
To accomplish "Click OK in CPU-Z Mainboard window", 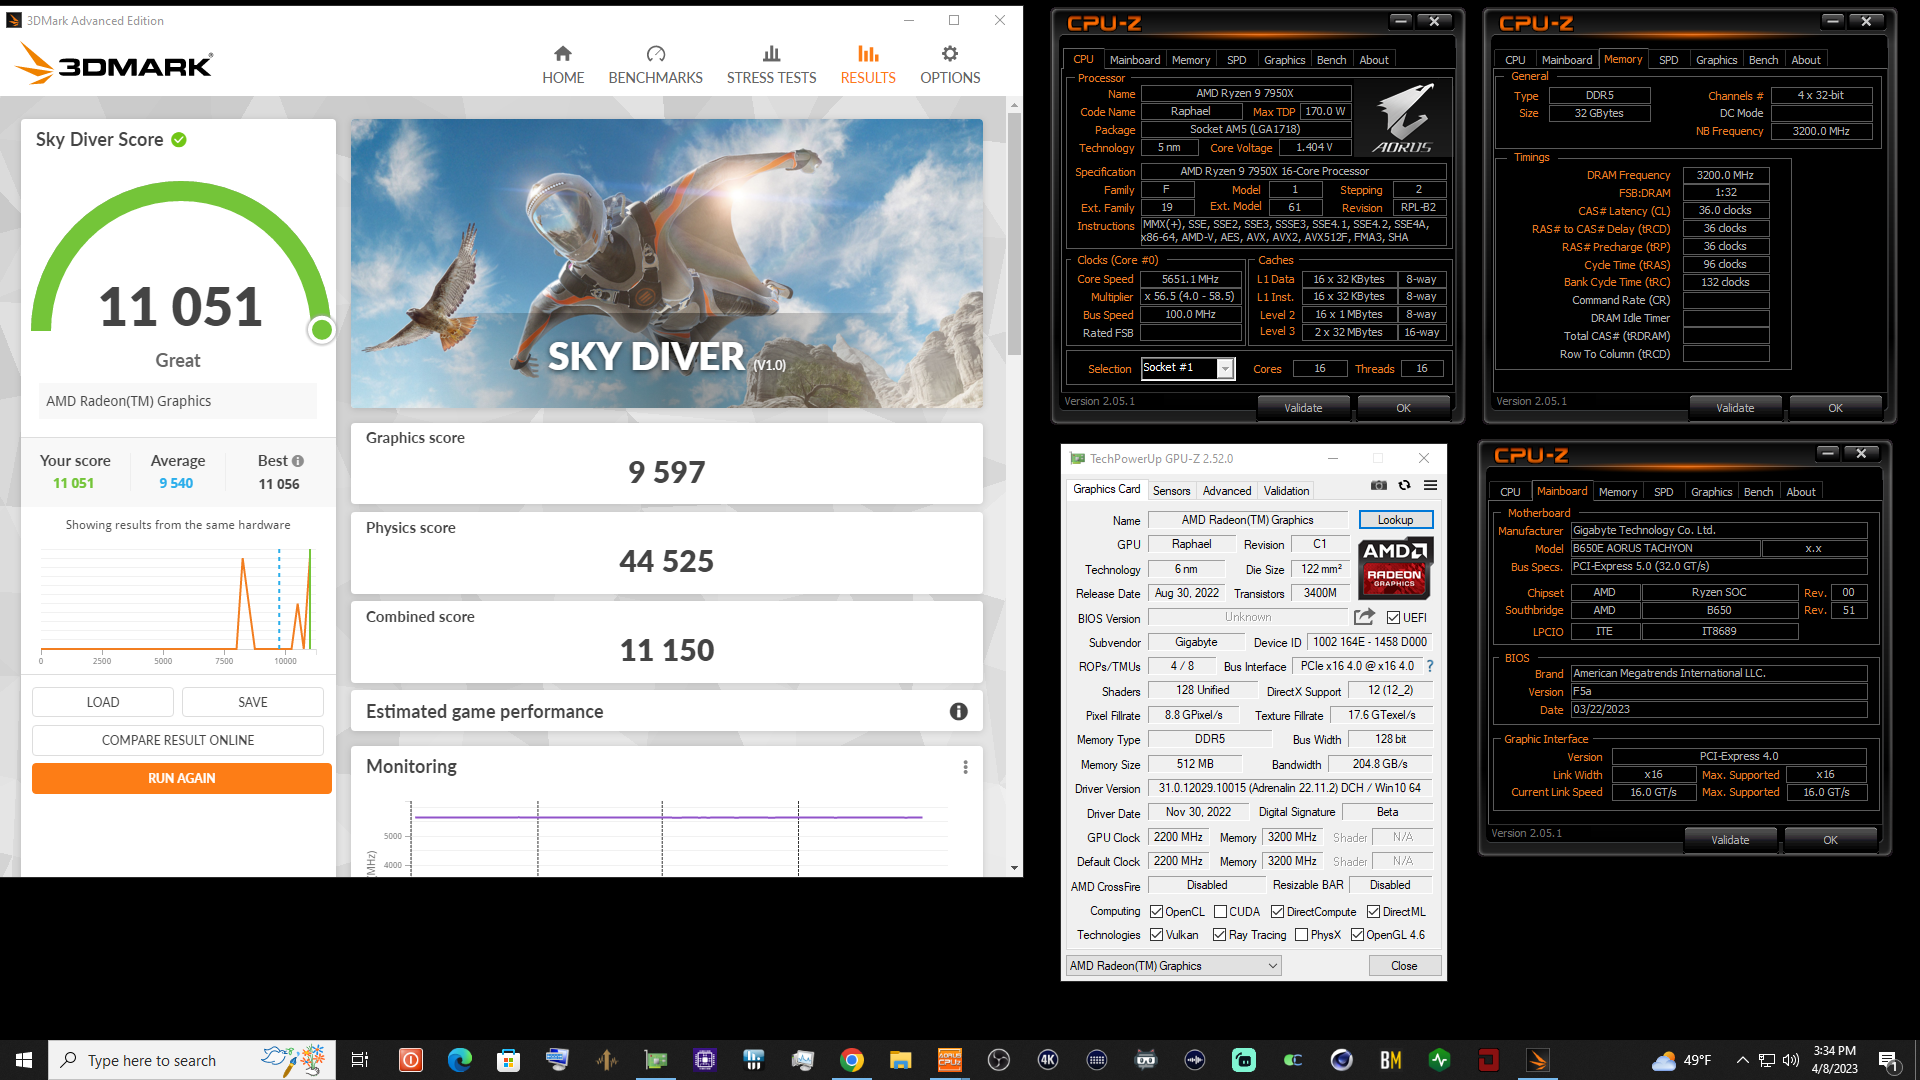I will [x=1830, y=840].
